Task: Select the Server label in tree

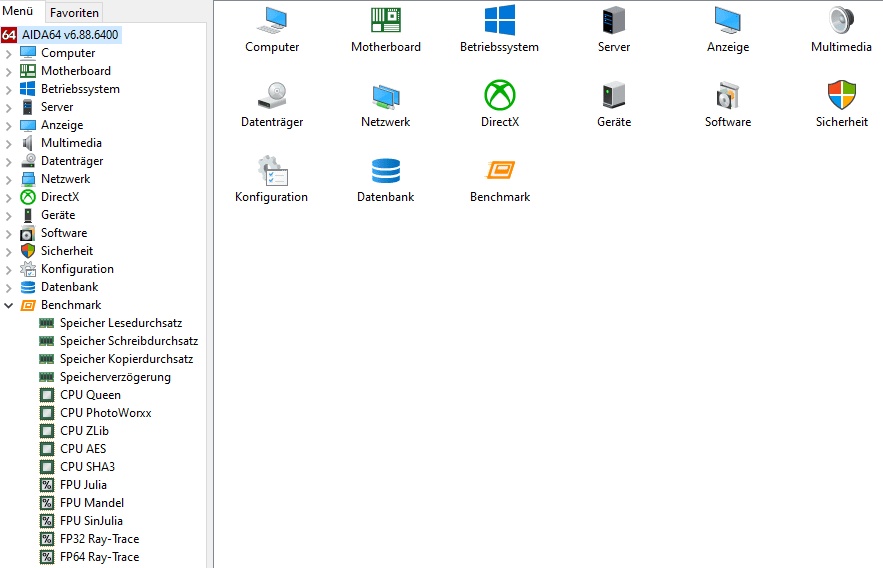Action: click(x=57, y=107)
